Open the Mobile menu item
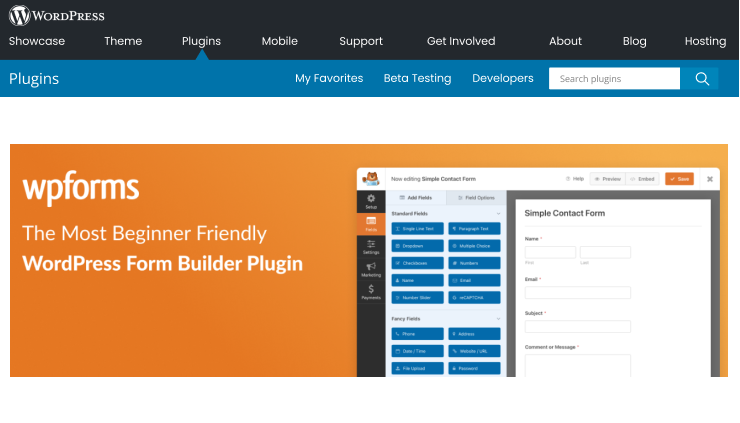 280,41
